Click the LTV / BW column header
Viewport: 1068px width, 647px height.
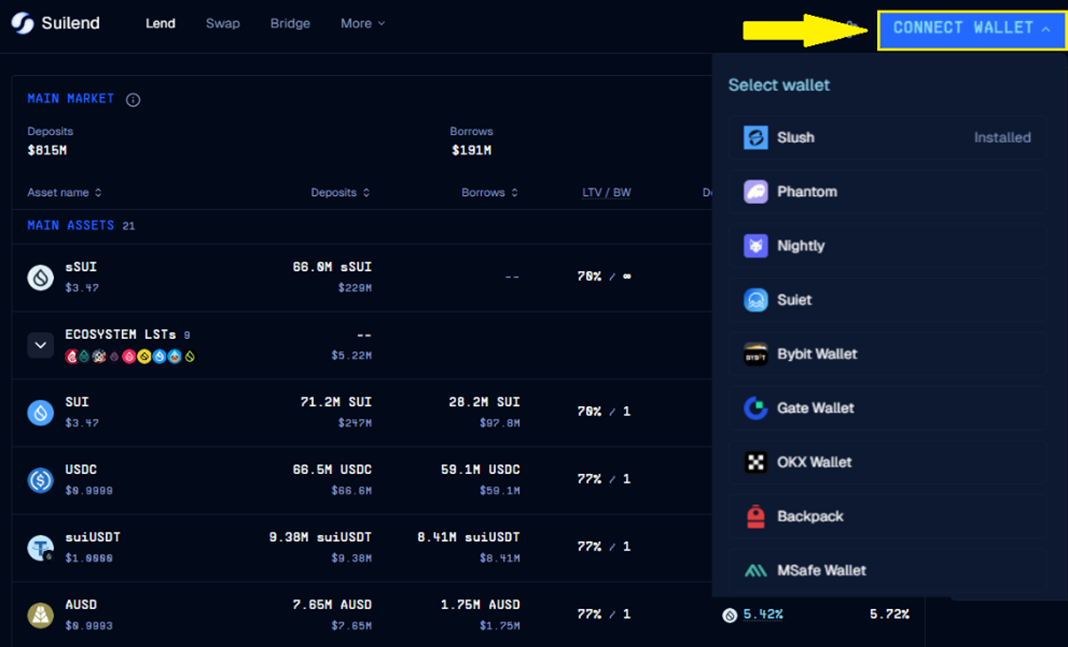click(606, 192)
